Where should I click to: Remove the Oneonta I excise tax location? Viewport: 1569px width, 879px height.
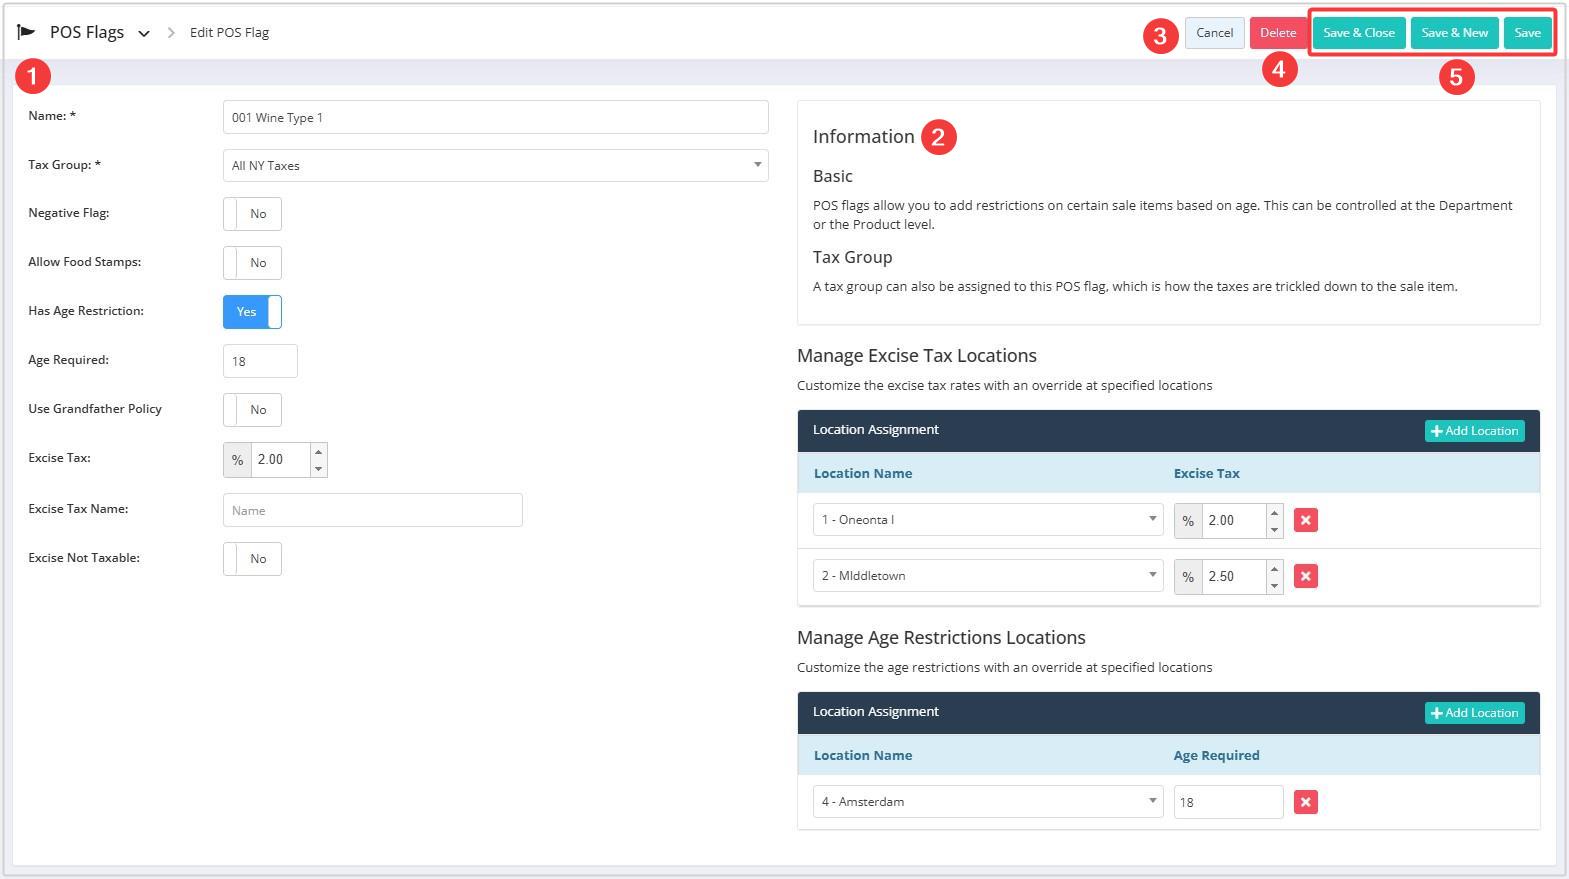[1305, 520]
